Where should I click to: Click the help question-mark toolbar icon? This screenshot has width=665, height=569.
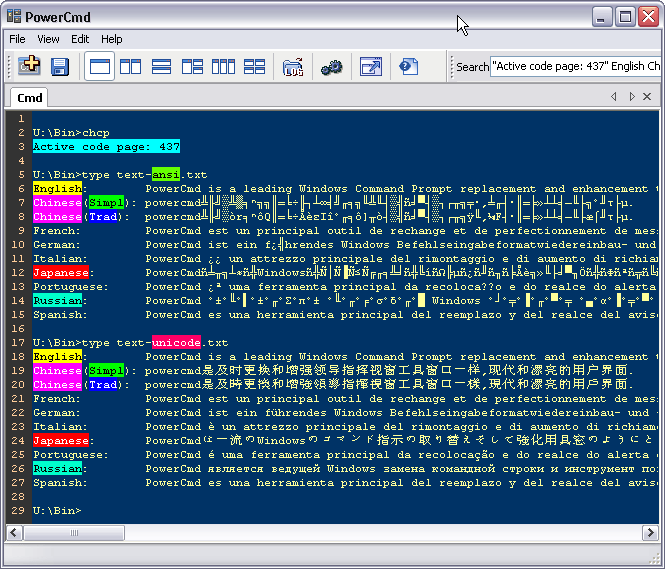click(x=409, y=67)
